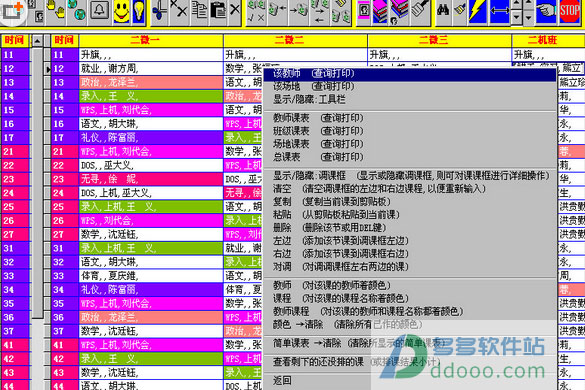The image size is (585, 390).
Task: Choose 教师课程 coloring menu entry
Action: click(410, 312)
